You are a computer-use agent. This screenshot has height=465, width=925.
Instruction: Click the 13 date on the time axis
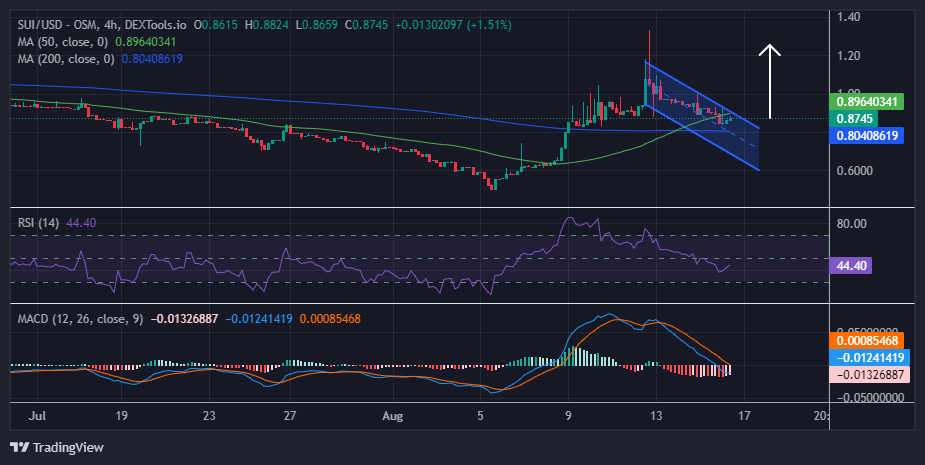tap(656, 416)
